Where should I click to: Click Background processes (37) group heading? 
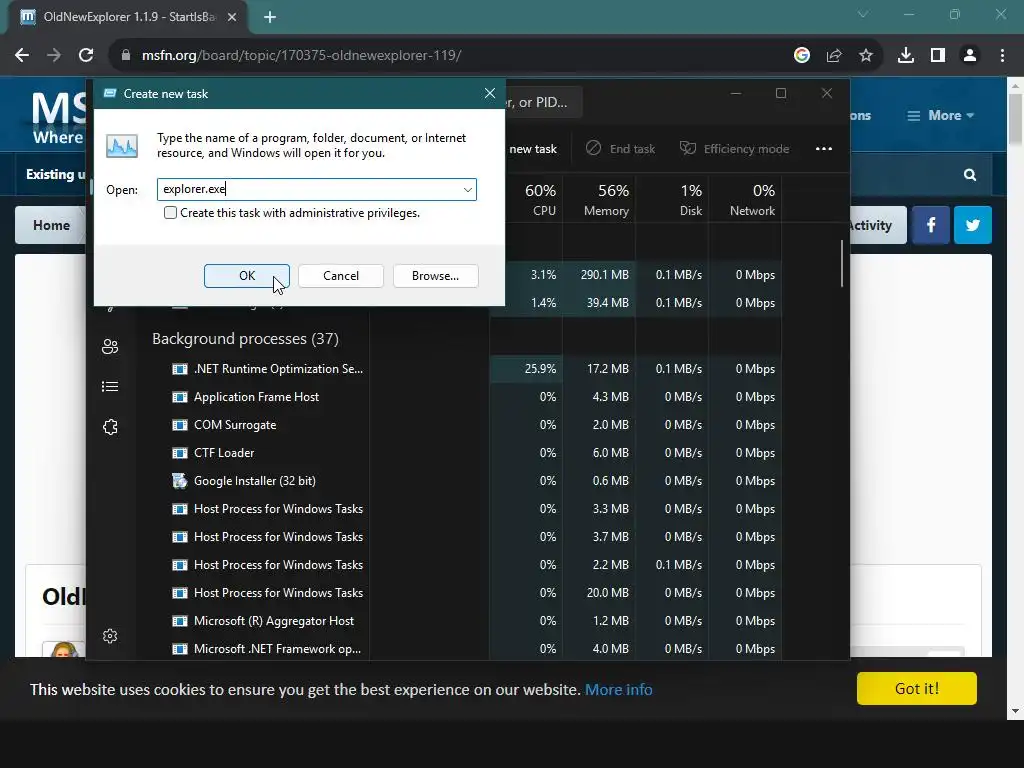246,339
